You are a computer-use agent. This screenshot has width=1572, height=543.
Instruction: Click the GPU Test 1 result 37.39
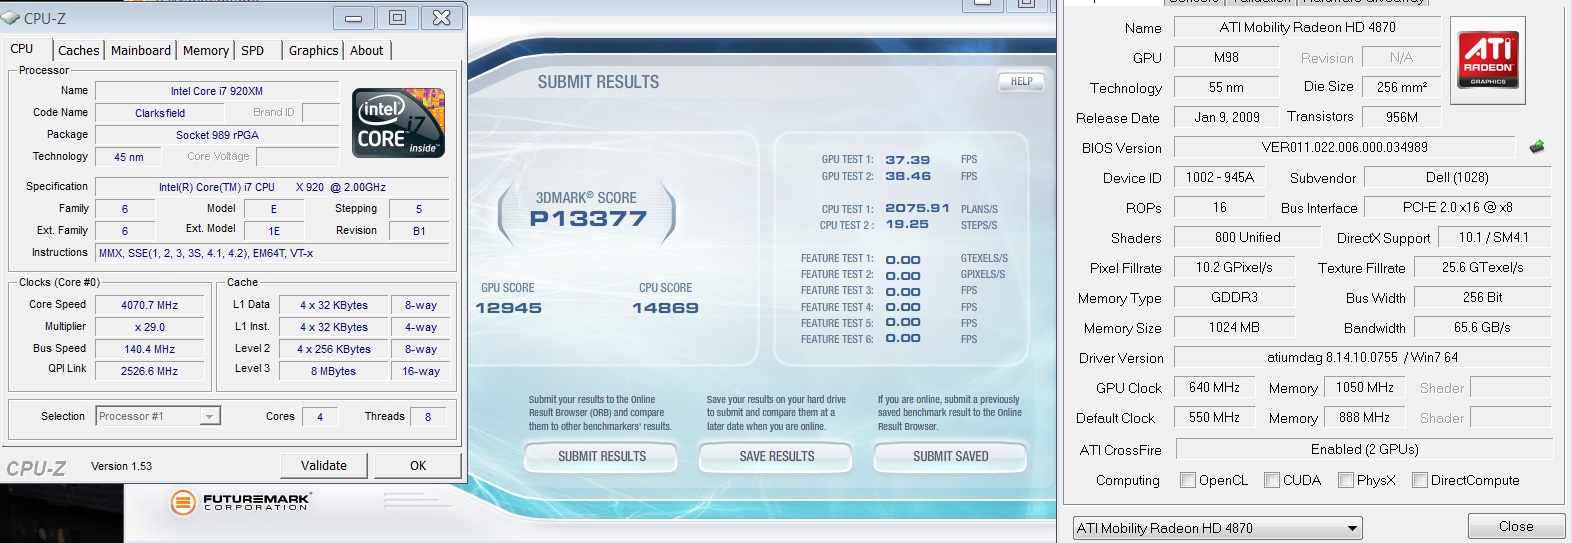click(907, 160)
